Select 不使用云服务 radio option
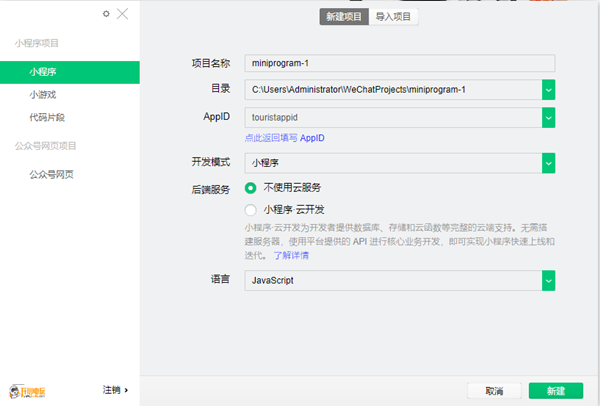Screen dimensions: 600x406 point(251,188)
